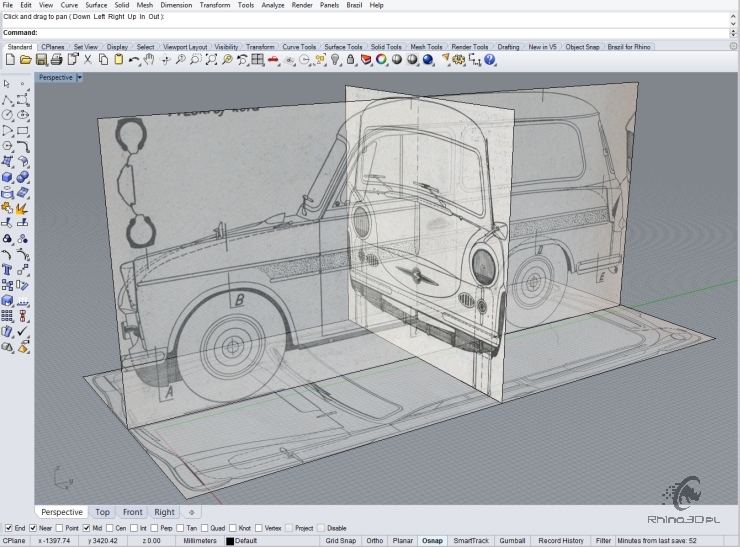Viewport: 740px width, 547px height.
Task: Select the Box solid tool
Action: [8, 177]
